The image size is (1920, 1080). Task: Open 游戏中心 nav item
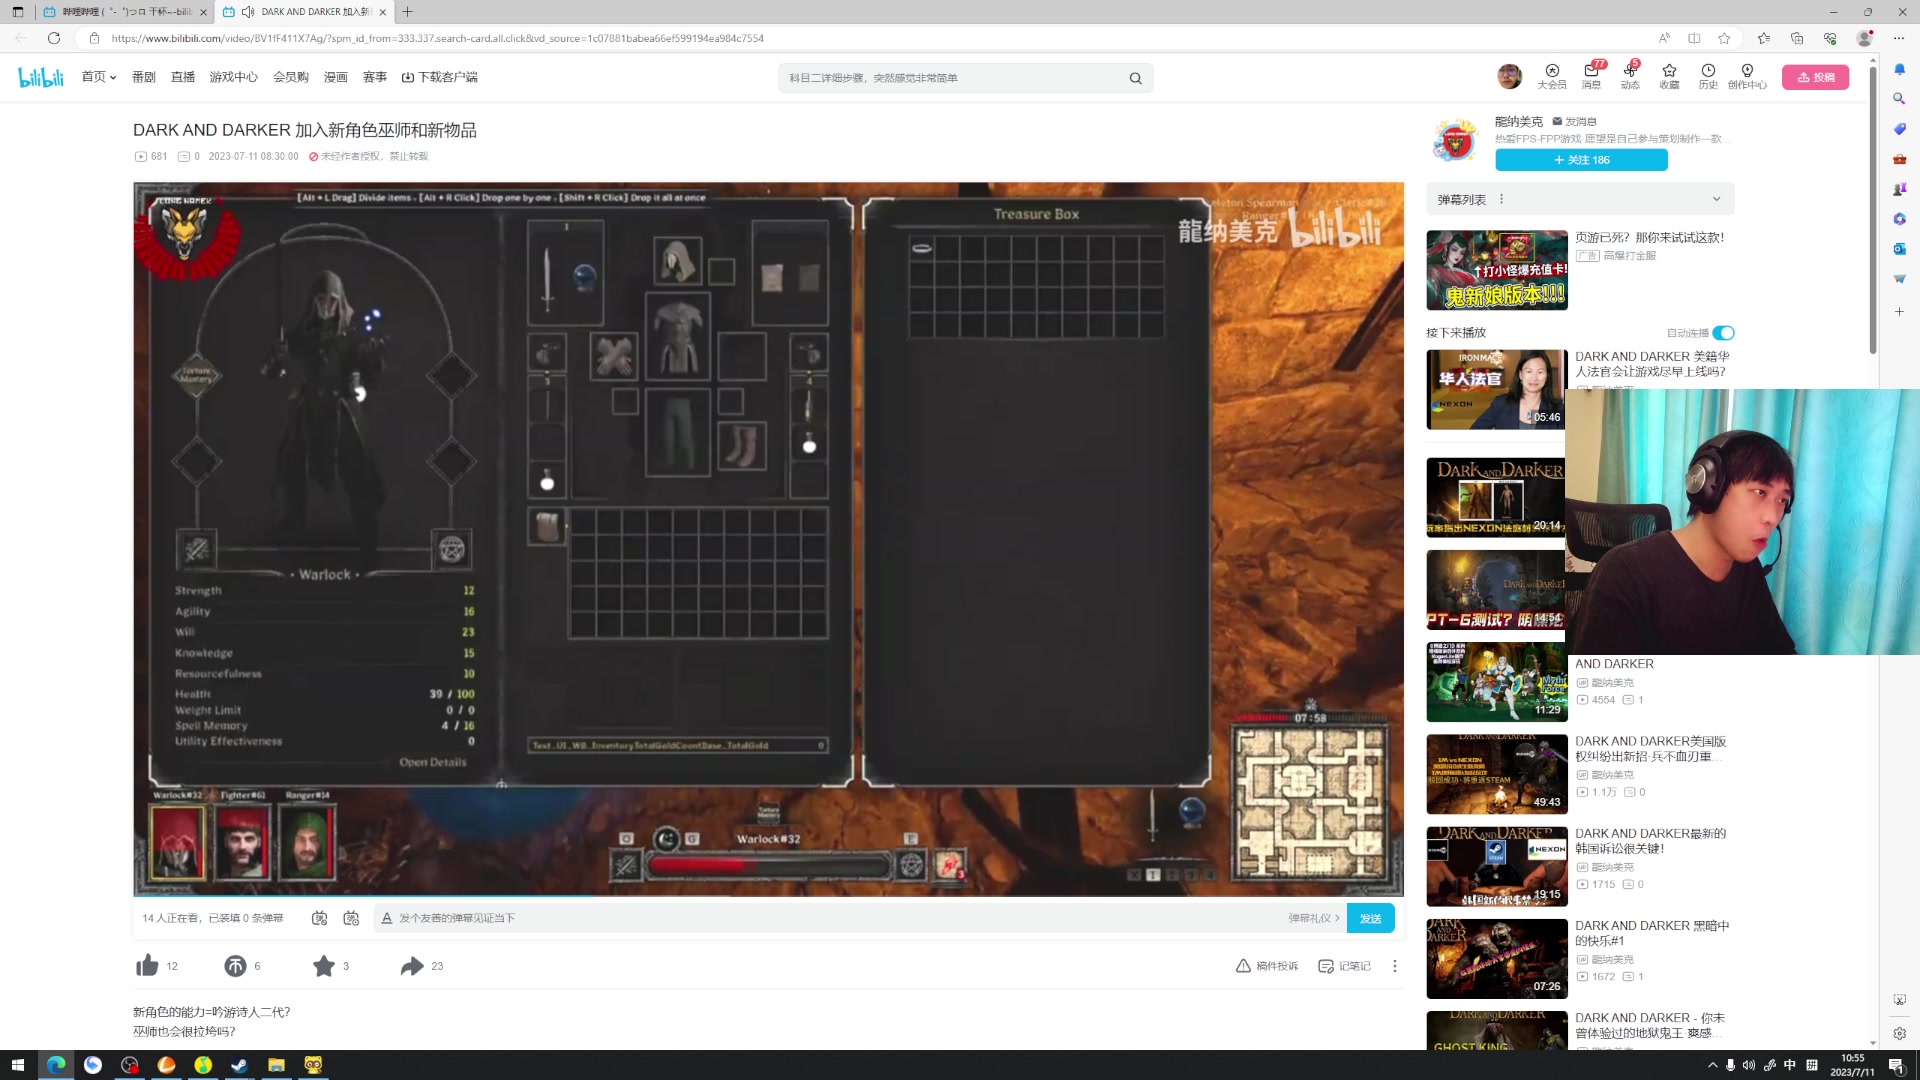234,77
